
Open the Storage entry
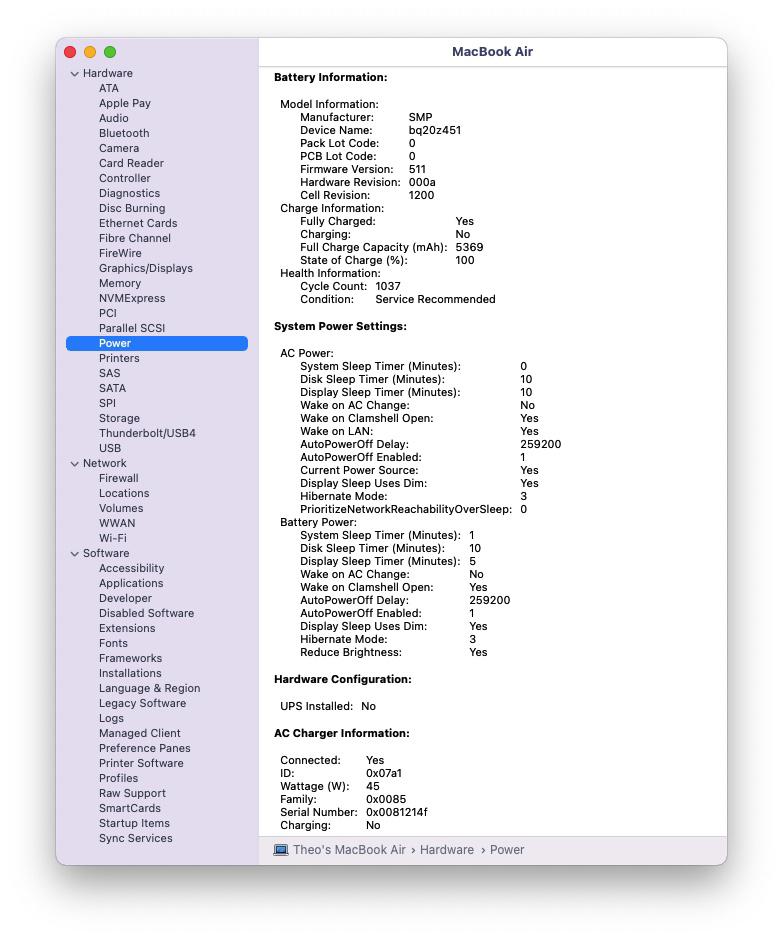pyautogui.click(x=119, y=418)
